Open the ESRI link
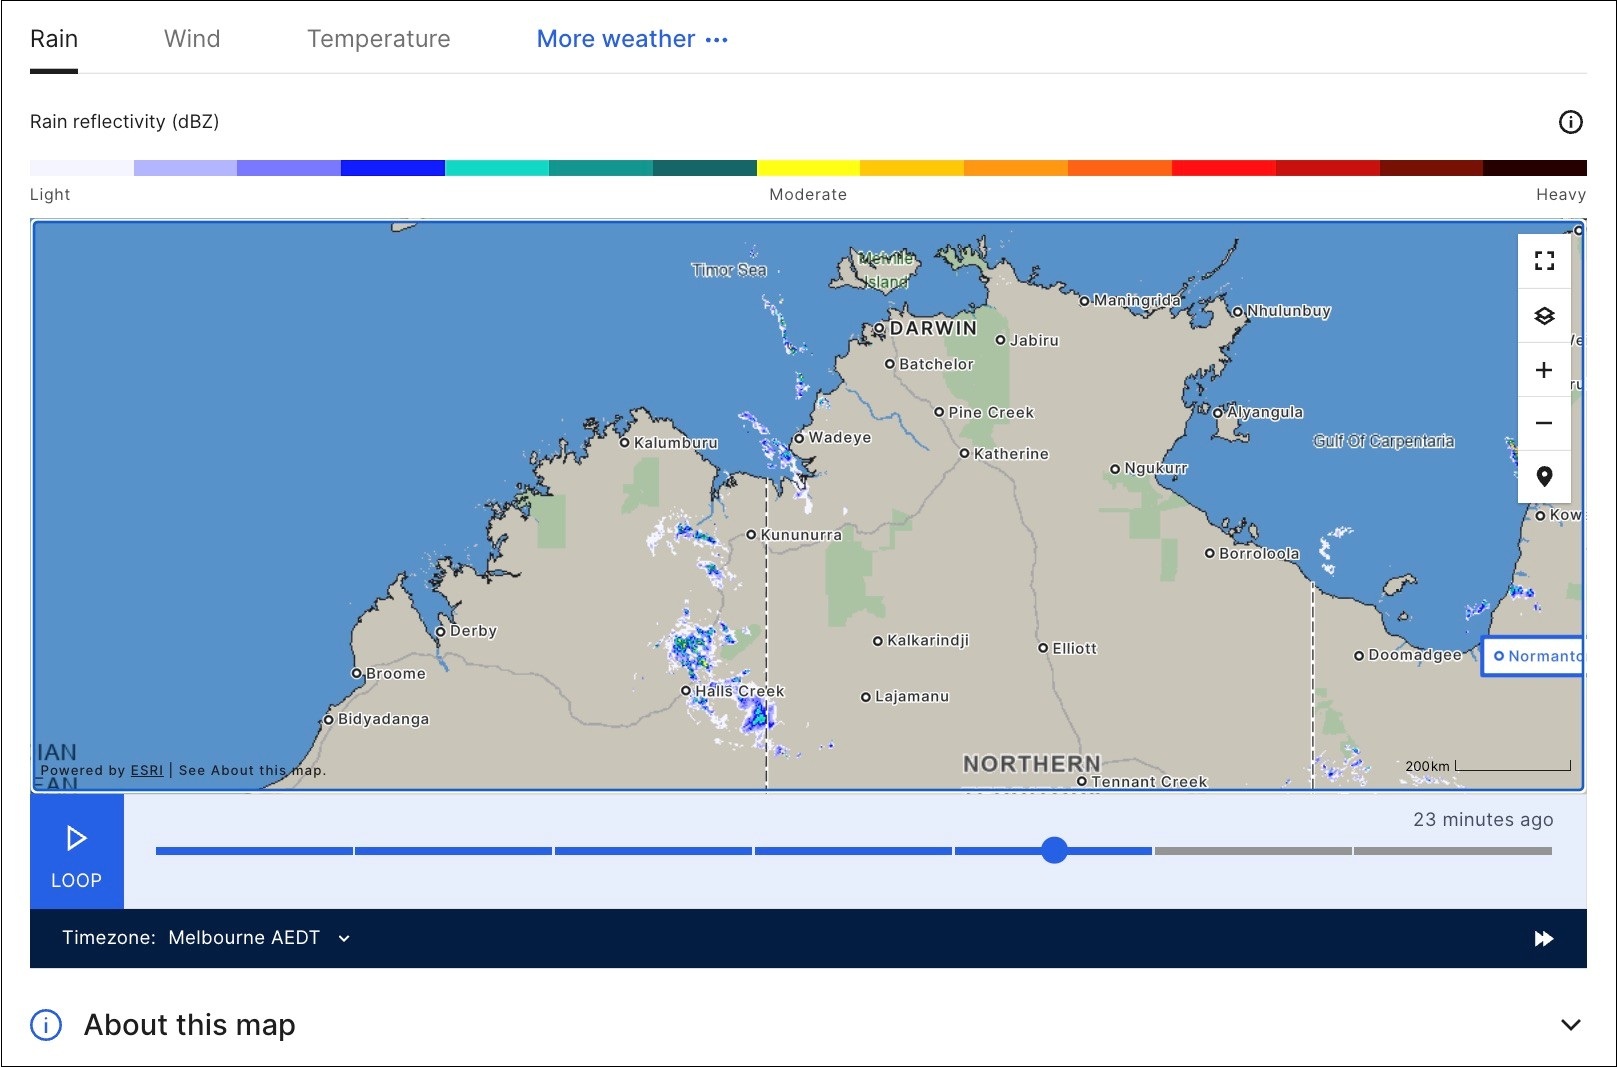 click(146, 770)
